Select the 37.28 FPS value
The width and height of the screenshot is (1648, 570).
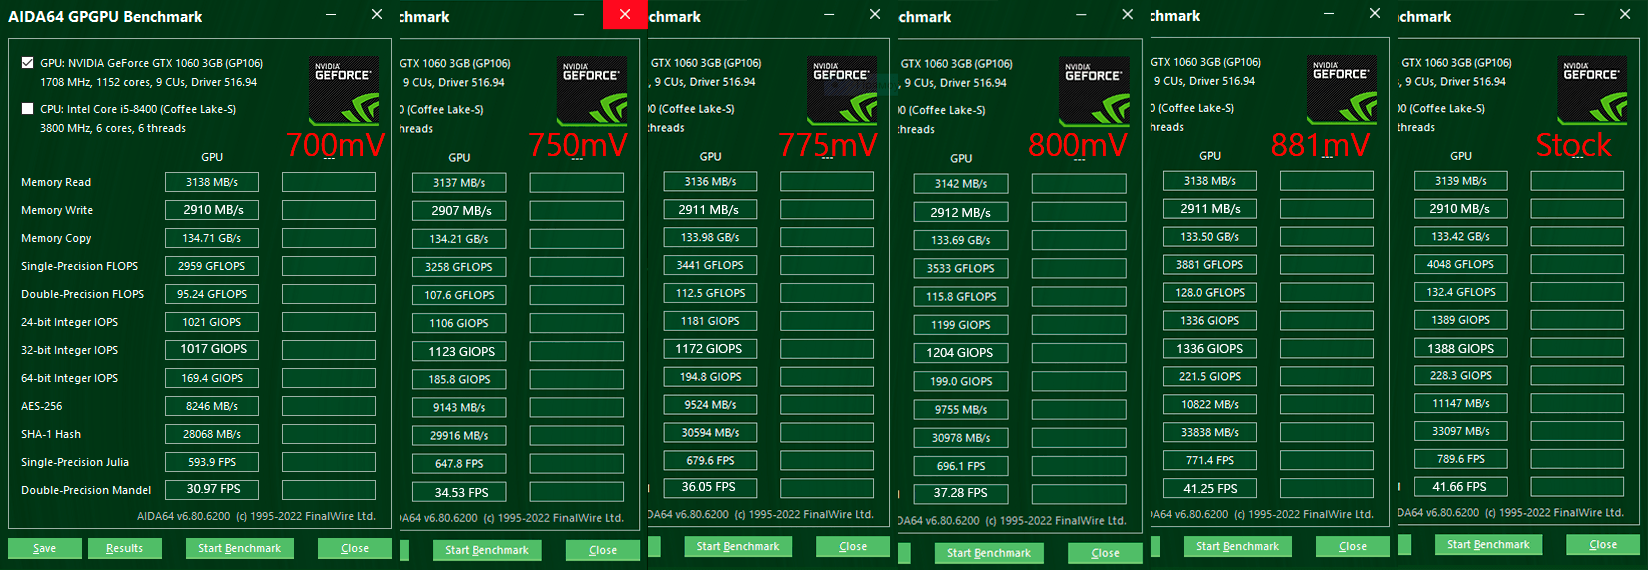961,493
